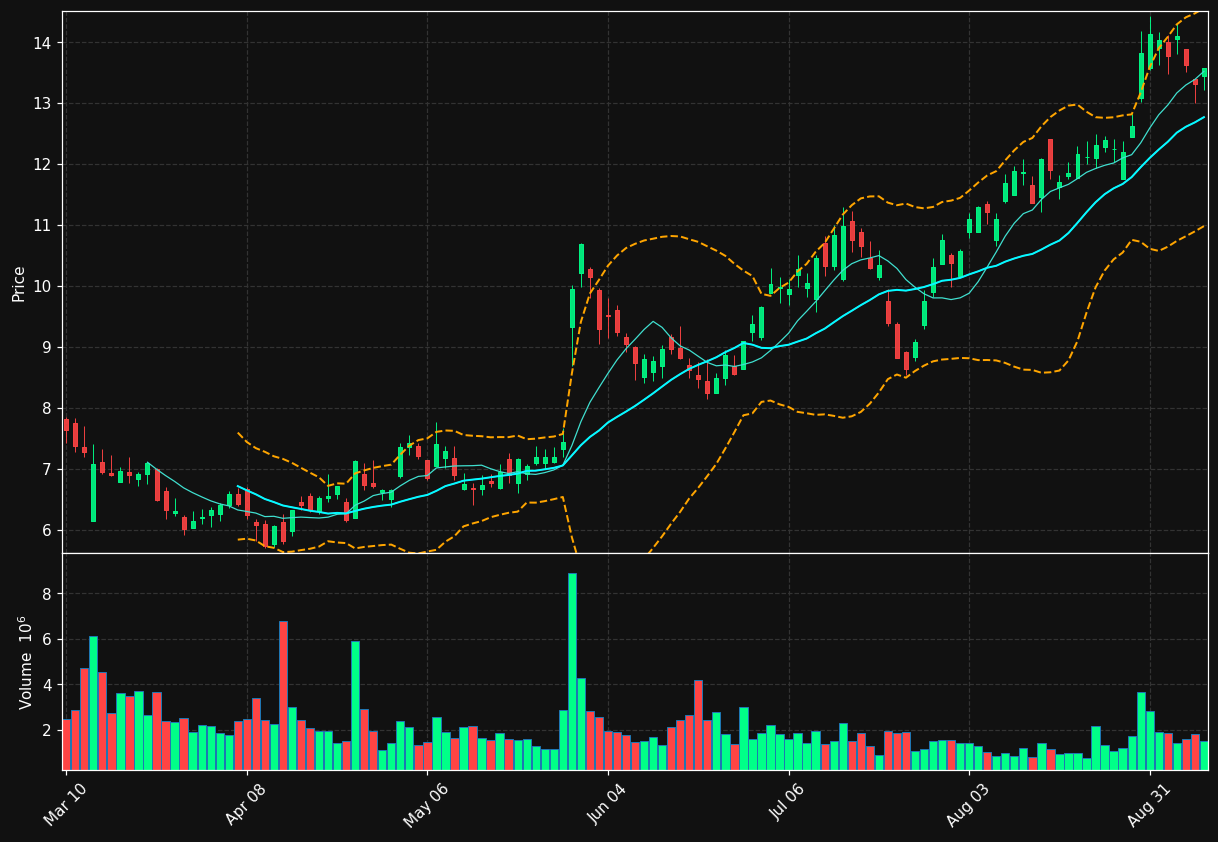This screenshot has width=1218, height=842.
Task: Select the 'Aug 31' date label
Action: [x=1149, y=803]
